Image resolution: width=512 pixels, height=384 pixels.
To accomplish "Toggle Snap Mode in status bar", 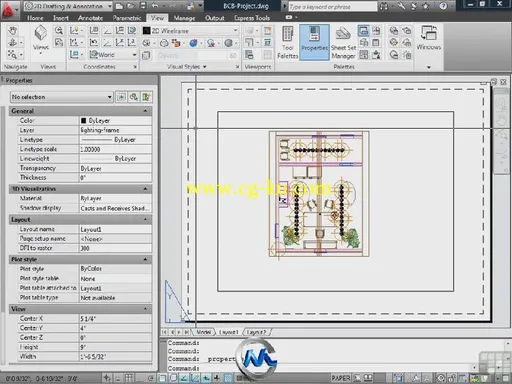I will click(118, 378).
